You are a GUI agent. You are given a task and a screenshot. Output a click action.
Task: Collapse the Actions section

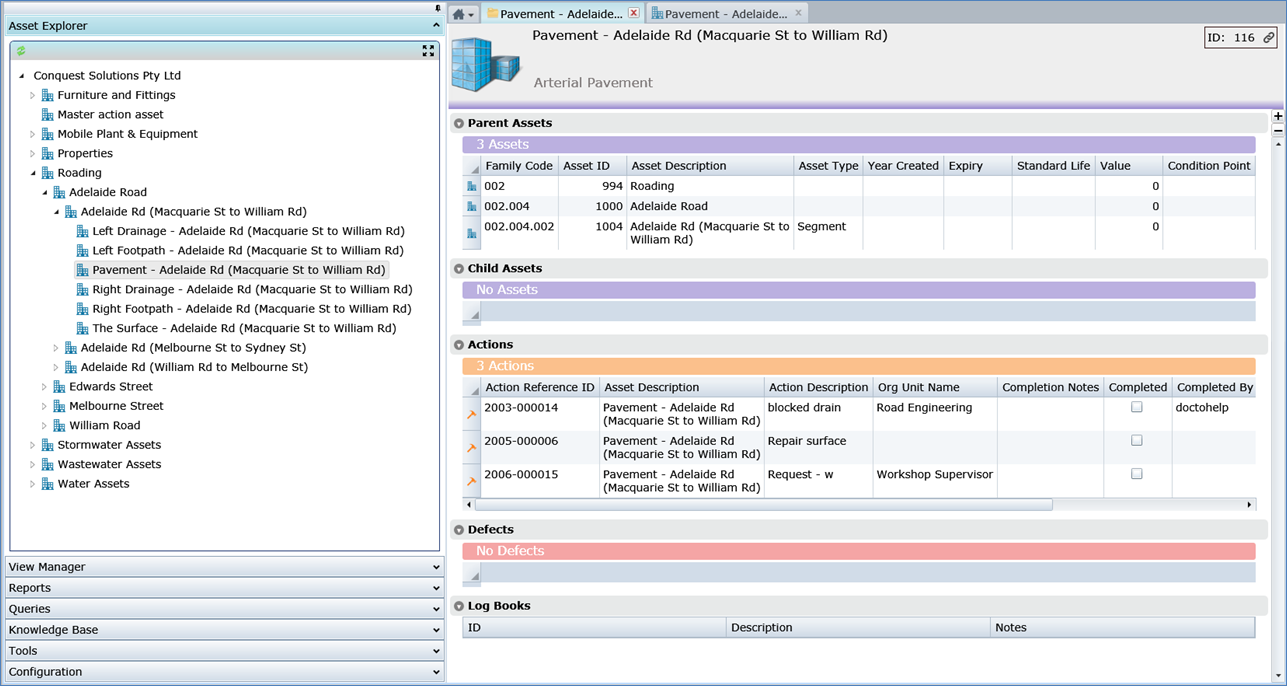459,345
